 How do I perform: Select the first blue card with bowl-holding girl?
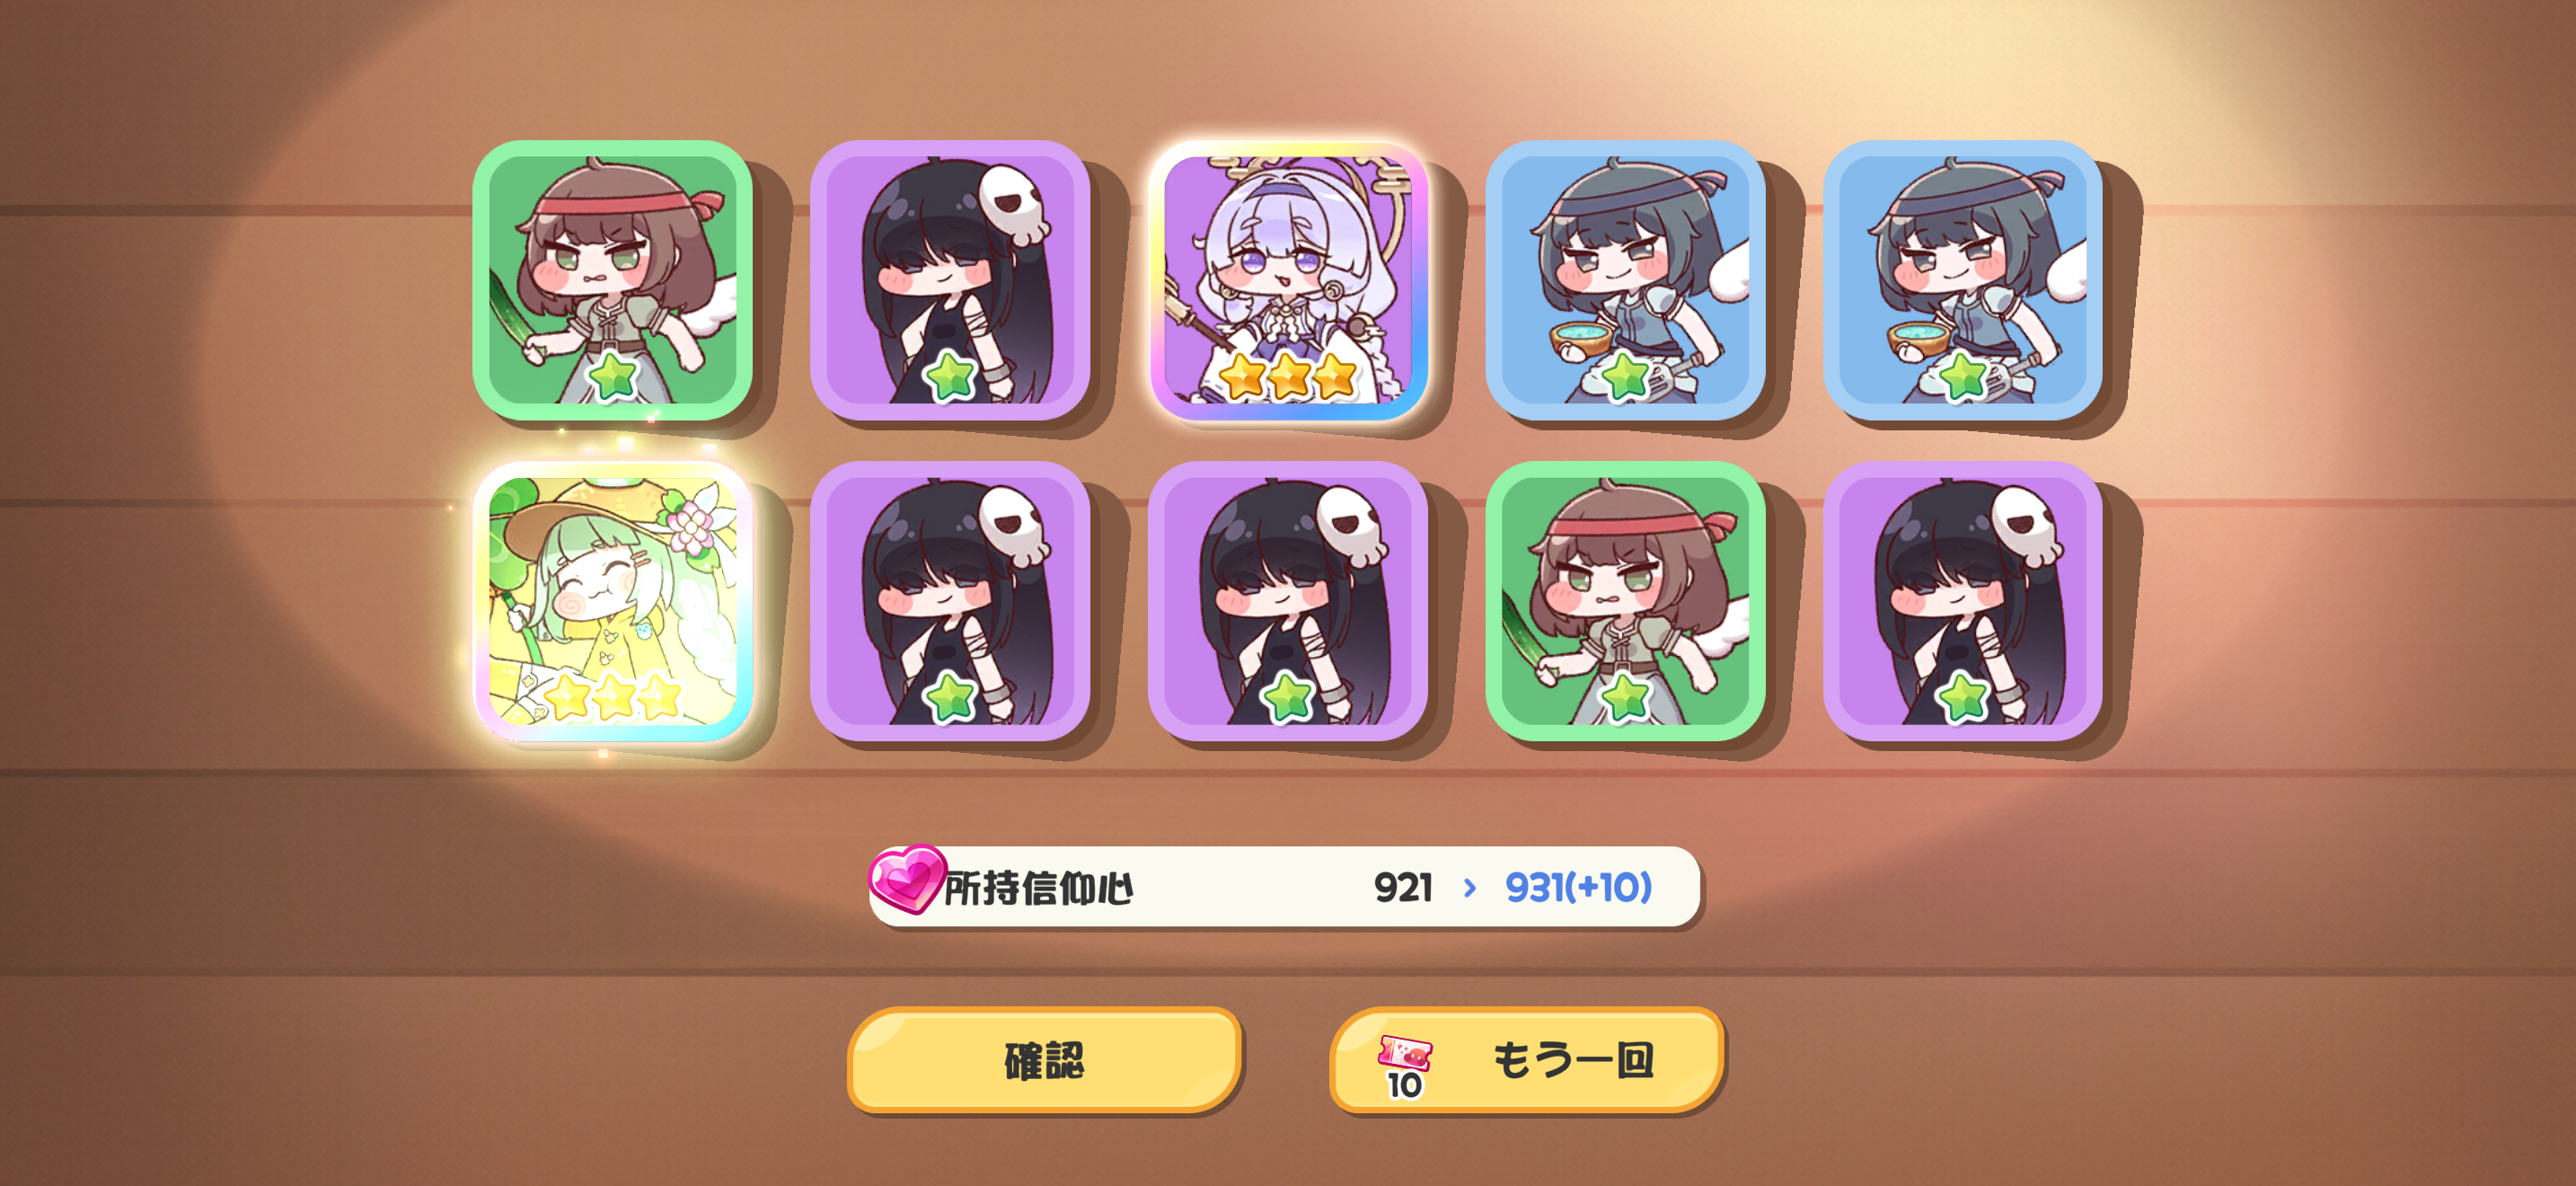click(x=1626, y=281)
